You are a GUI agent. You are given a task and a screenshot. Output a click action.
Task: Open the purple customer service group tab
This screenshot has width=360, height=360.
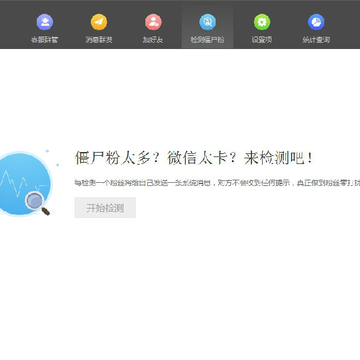(x=45, y=28)
